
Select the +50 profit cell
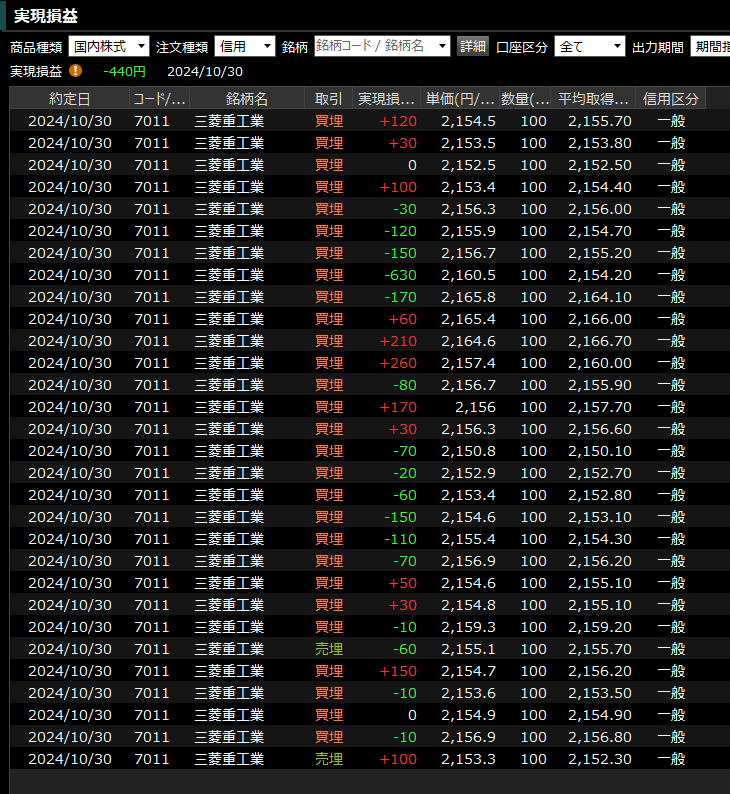[x=402, y=583]
